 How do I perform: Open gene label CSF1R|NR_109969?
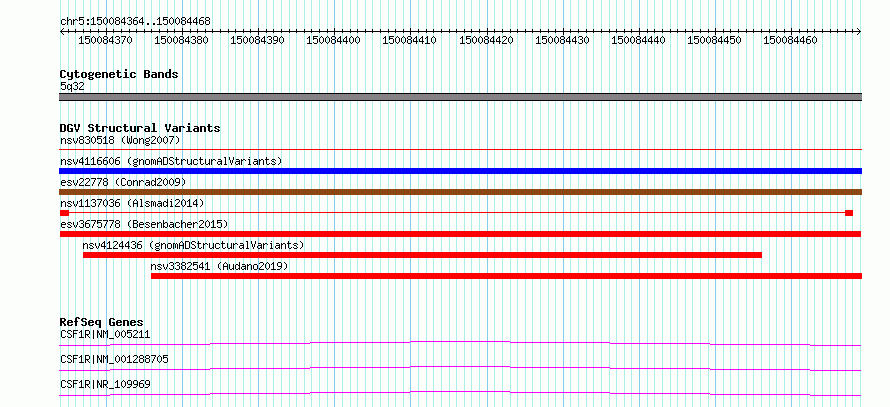(x=105, y=384)
